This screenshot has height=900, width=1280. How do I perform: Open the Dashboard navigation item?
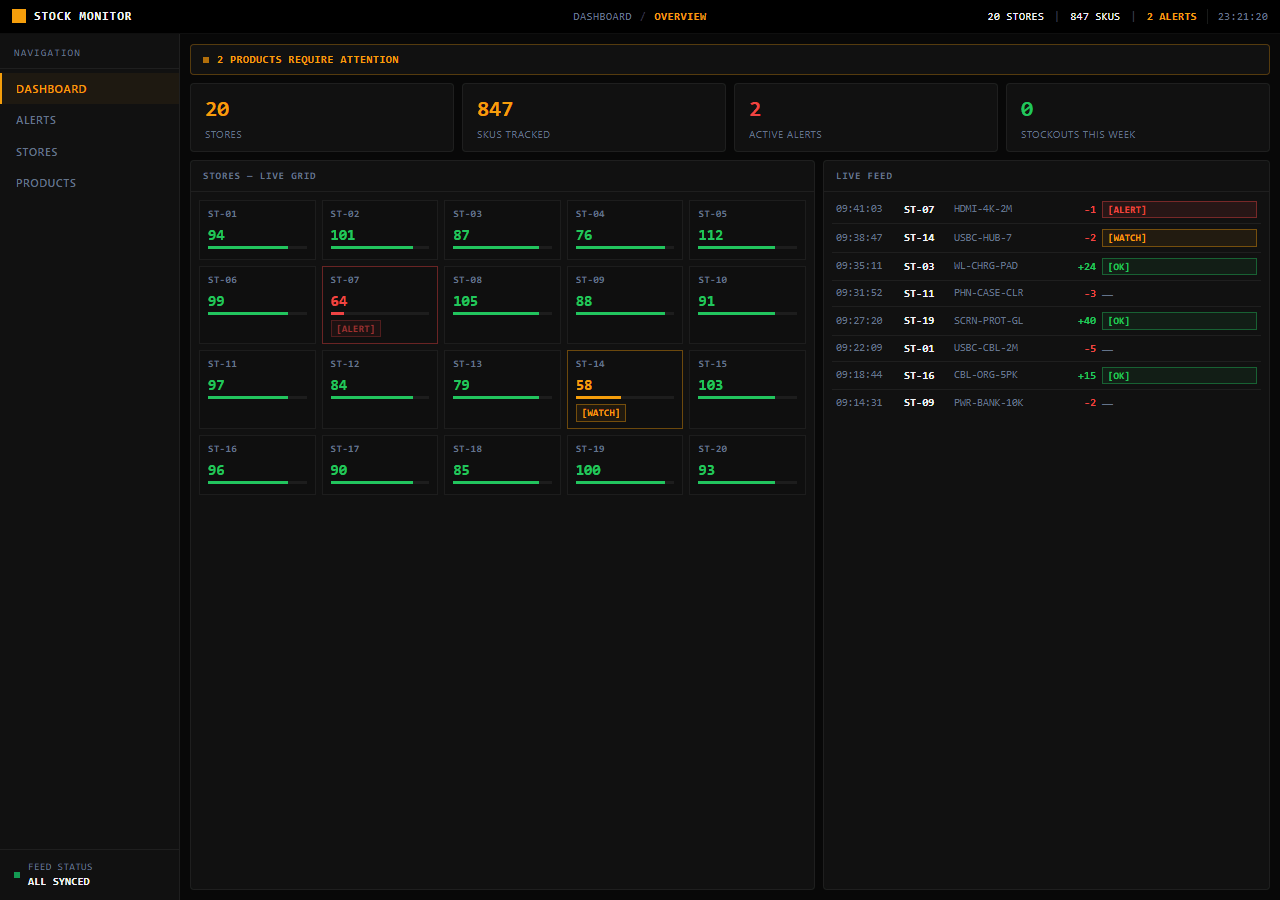(90, 89)
